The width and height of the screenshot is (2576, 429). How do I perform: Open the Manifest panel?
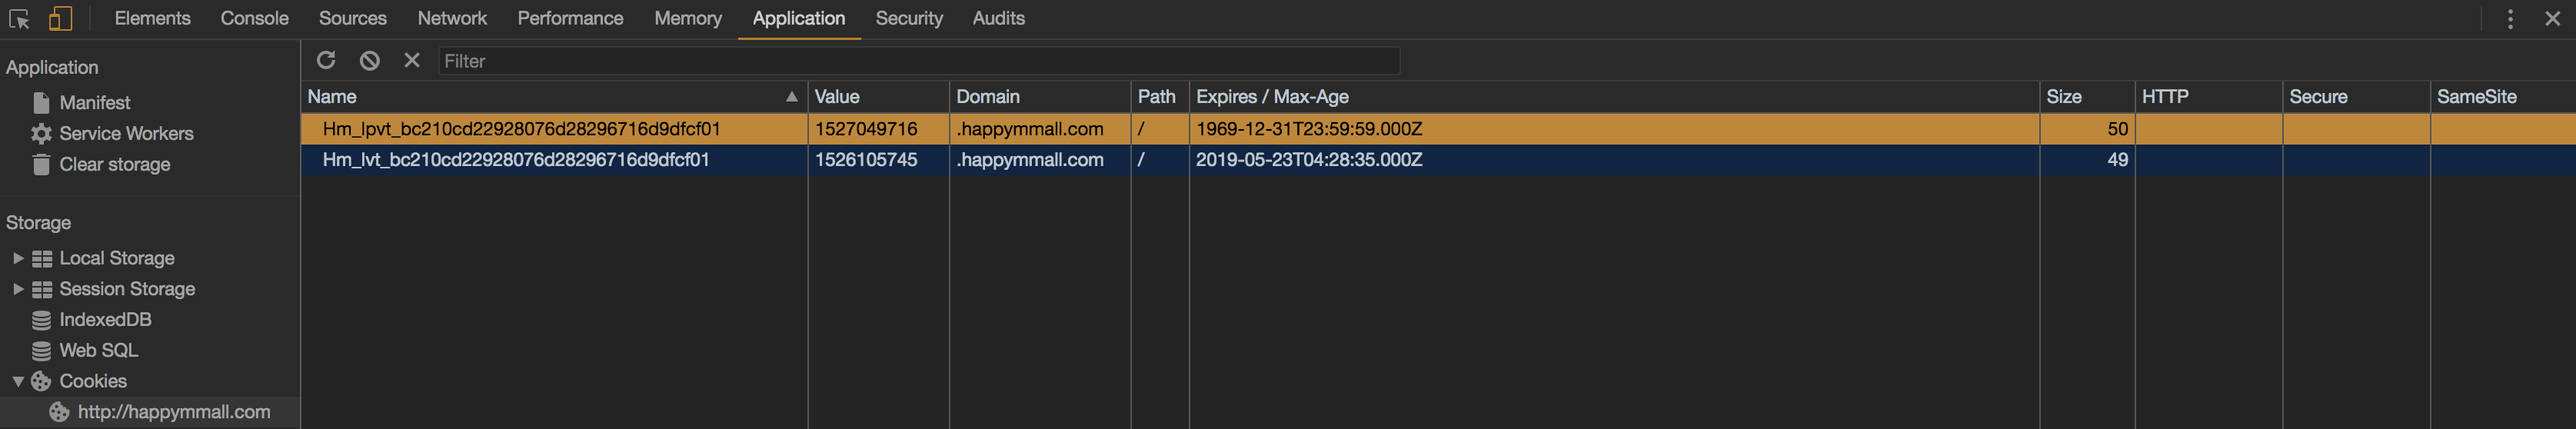[94, 103]
